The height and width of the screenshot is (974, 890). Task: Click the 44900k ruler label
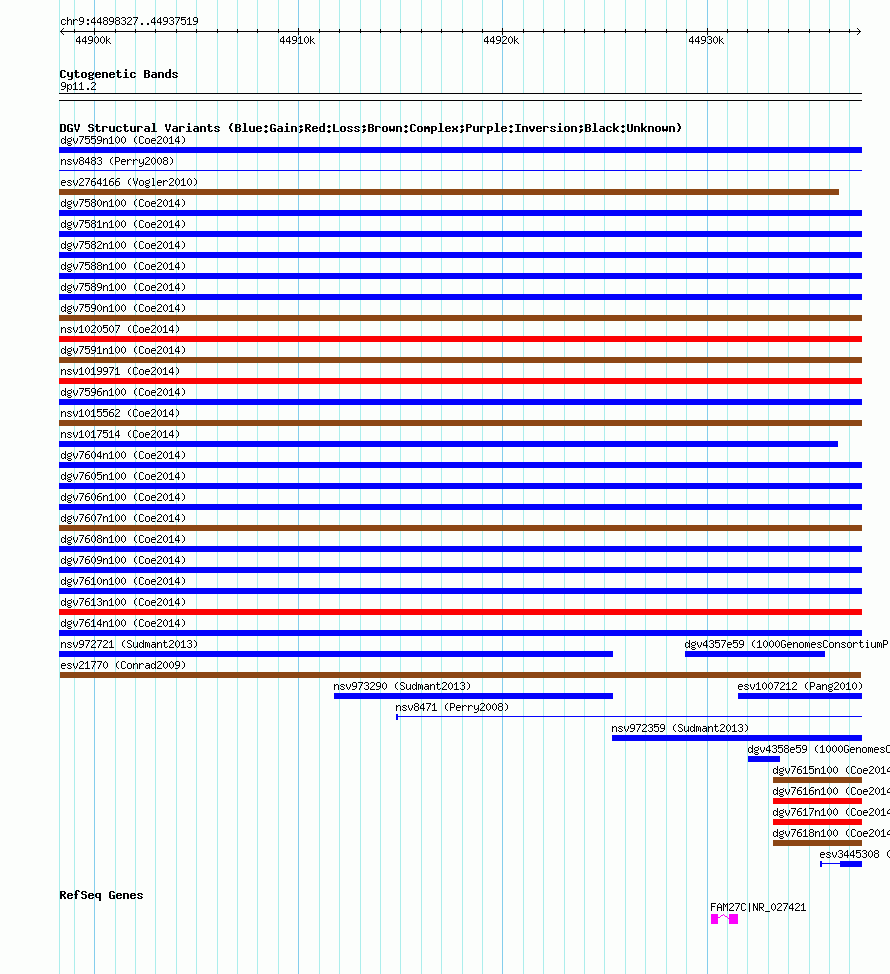tap(93, 40)
